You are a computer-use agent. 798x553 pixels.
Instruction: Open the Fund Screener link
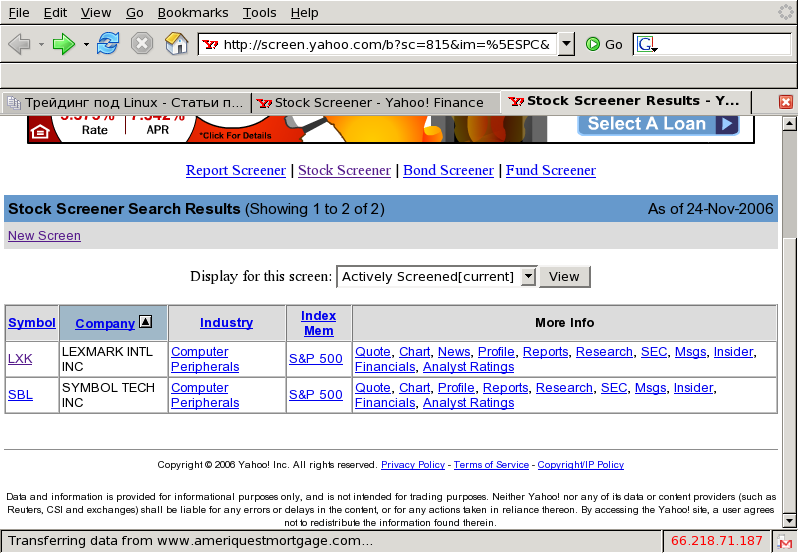pyautogui.click(x=551, y=170)
